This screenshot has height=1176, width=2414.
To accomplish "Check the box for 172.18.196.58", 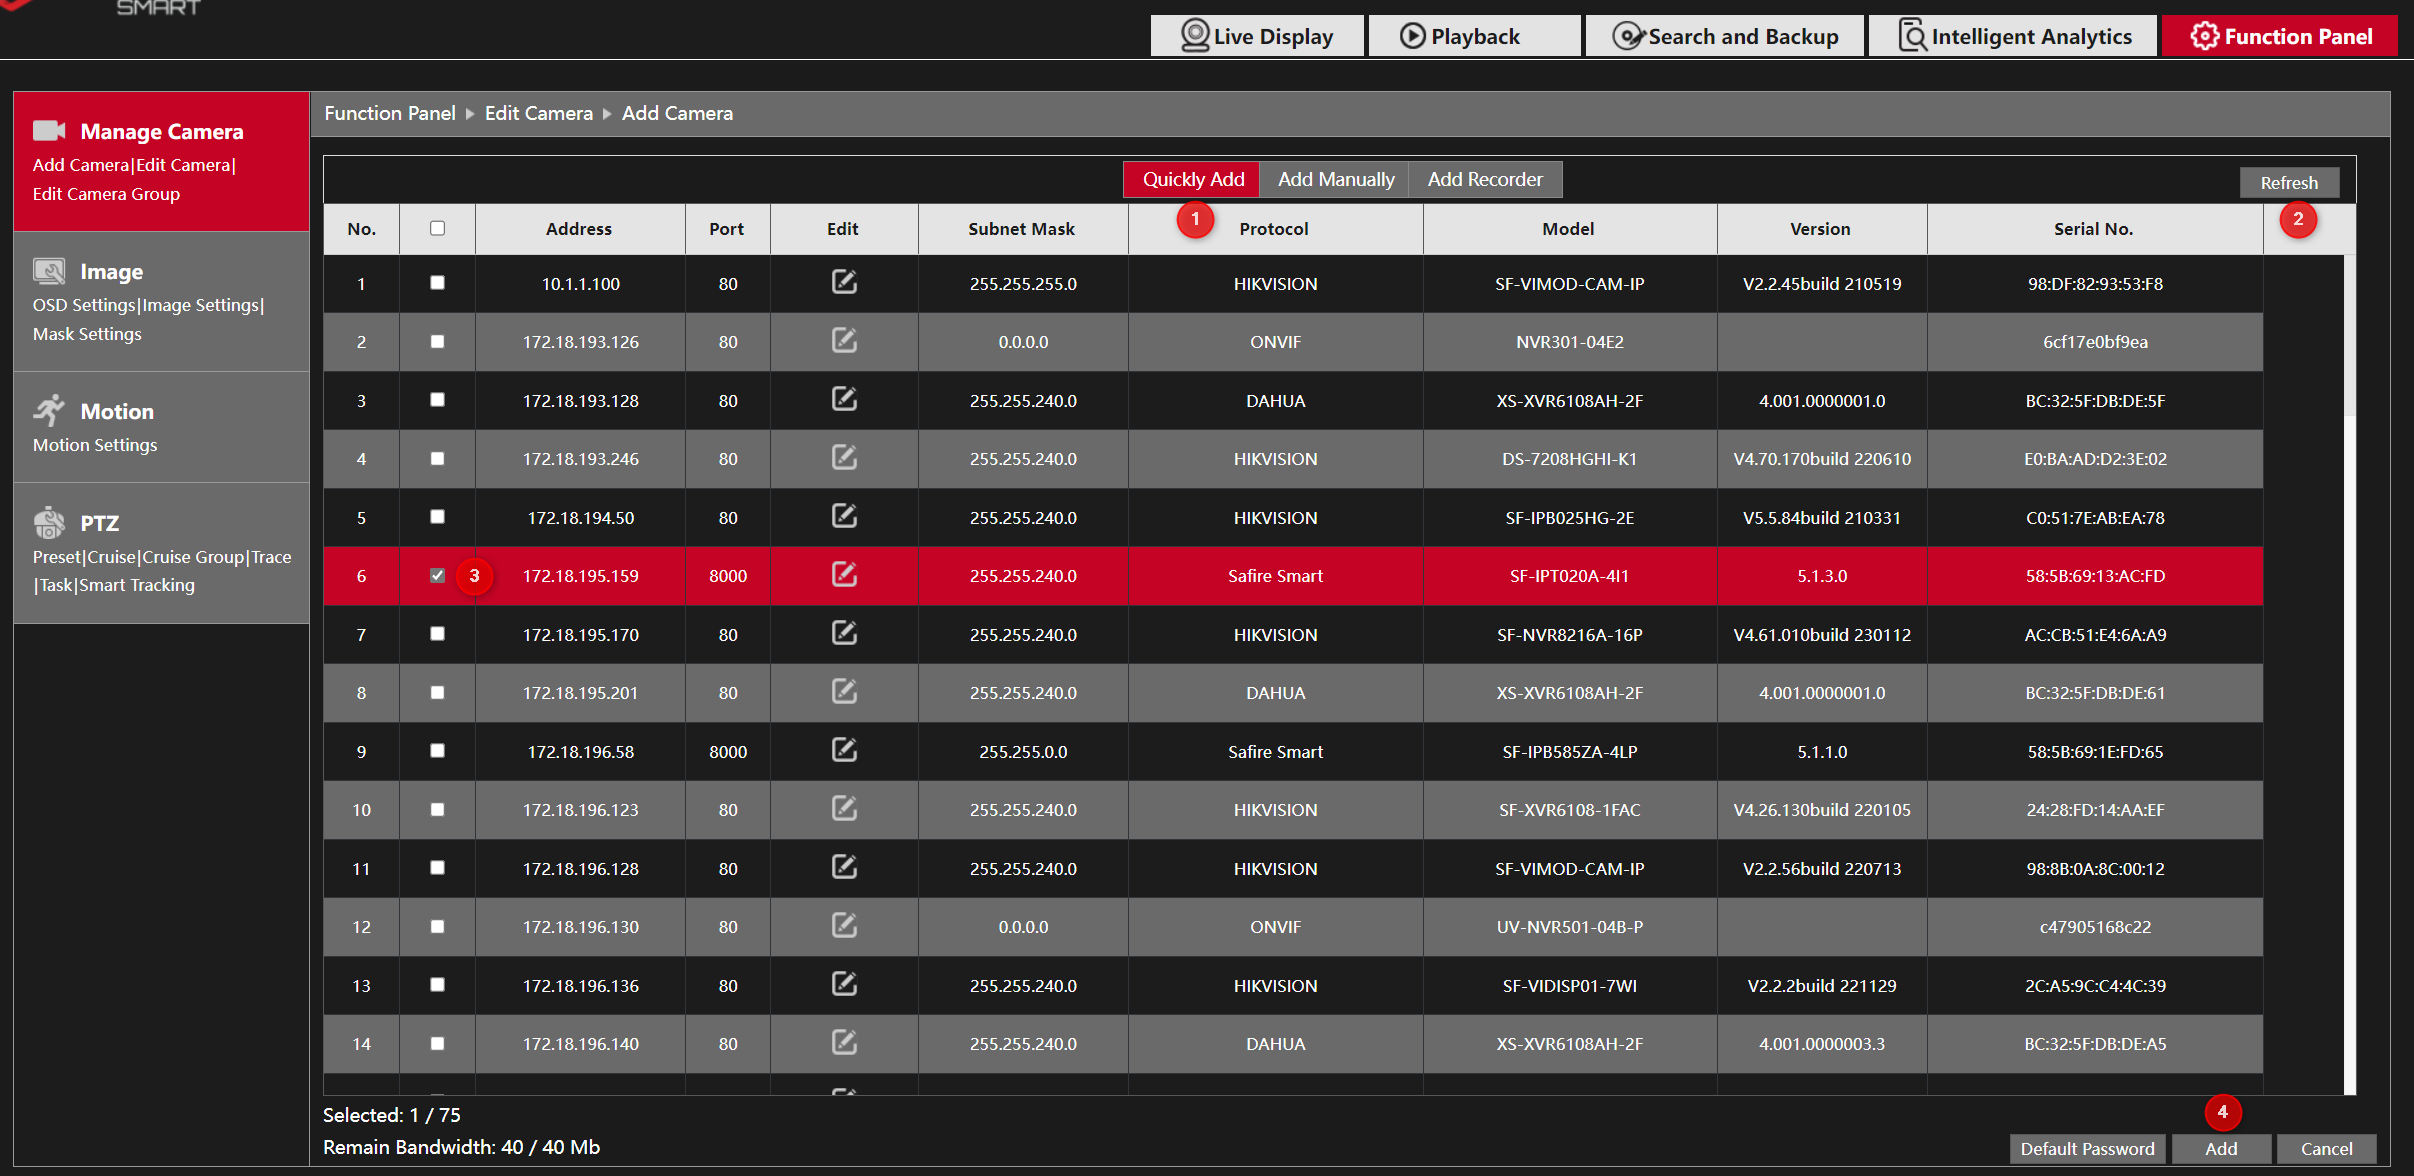I will (x=437, y=751).
